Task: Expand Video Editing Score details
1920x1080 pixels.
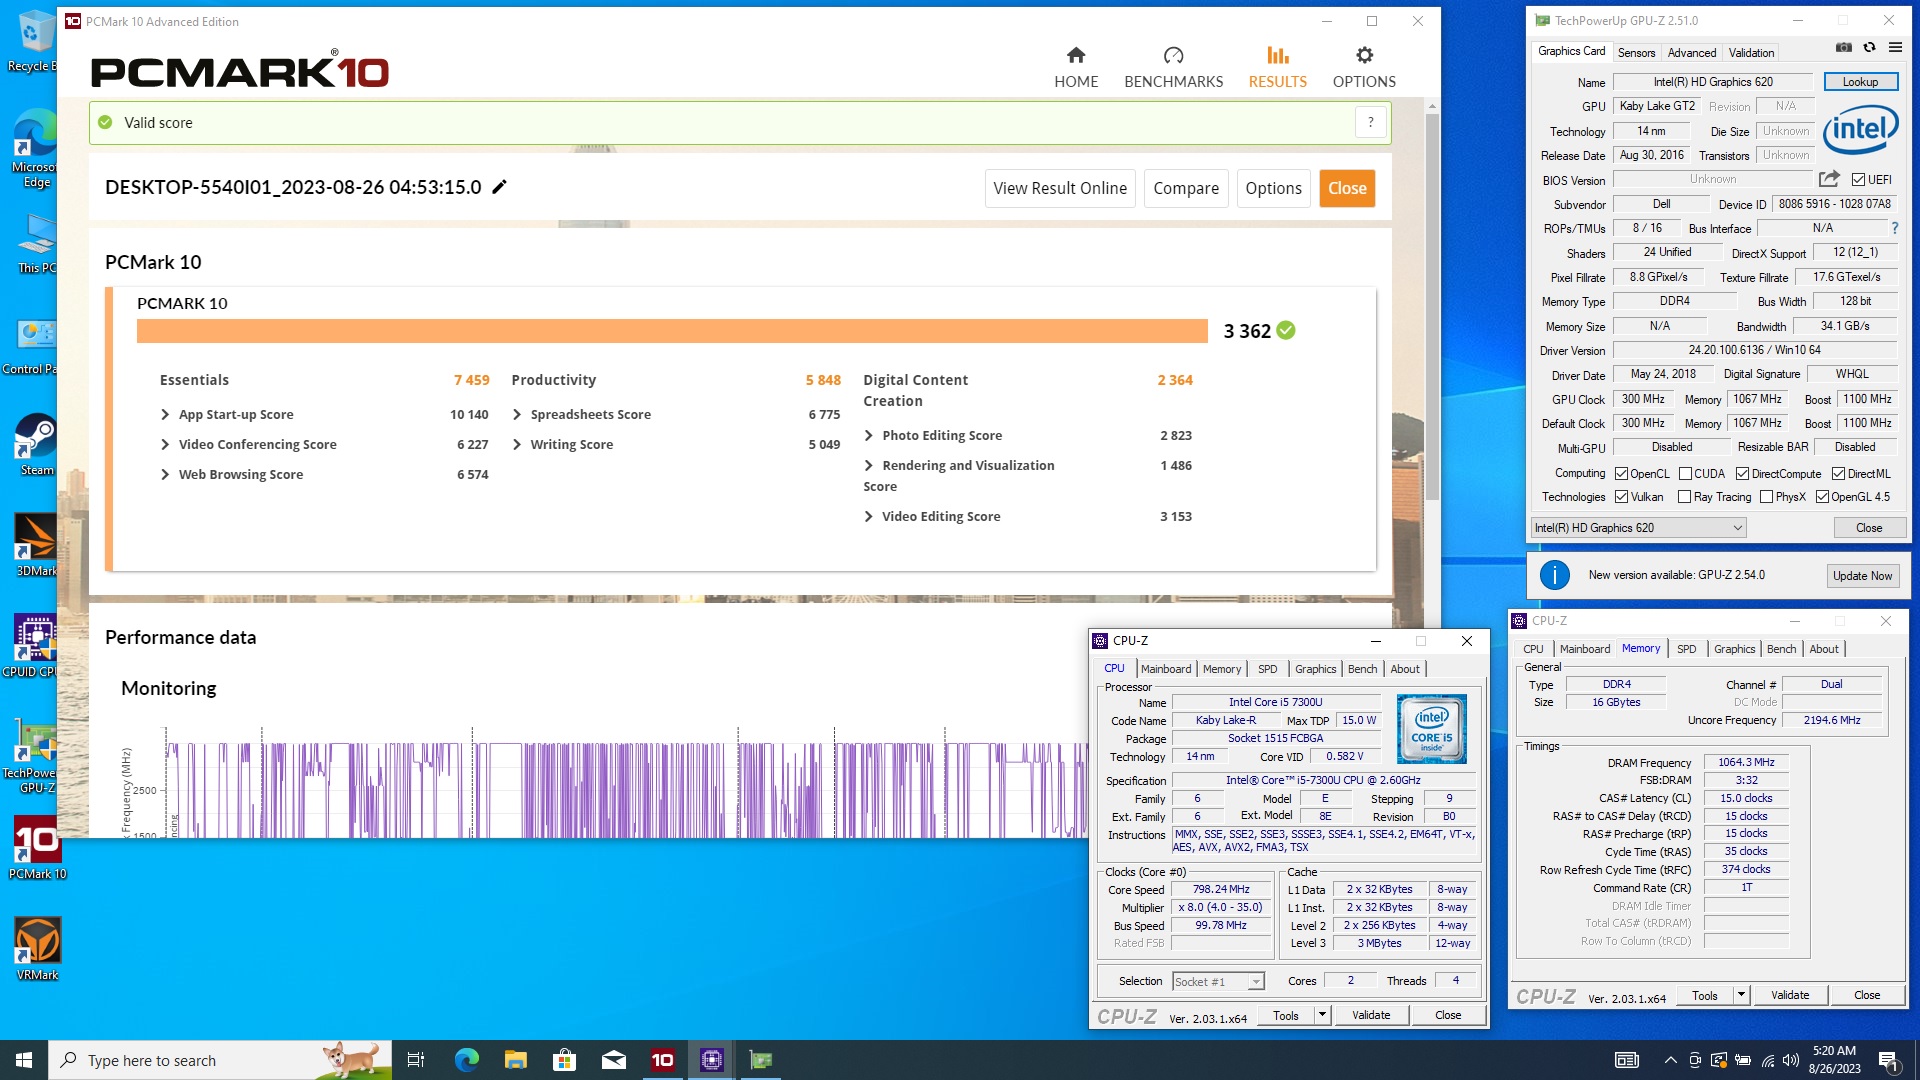Action: click(868, 516)
